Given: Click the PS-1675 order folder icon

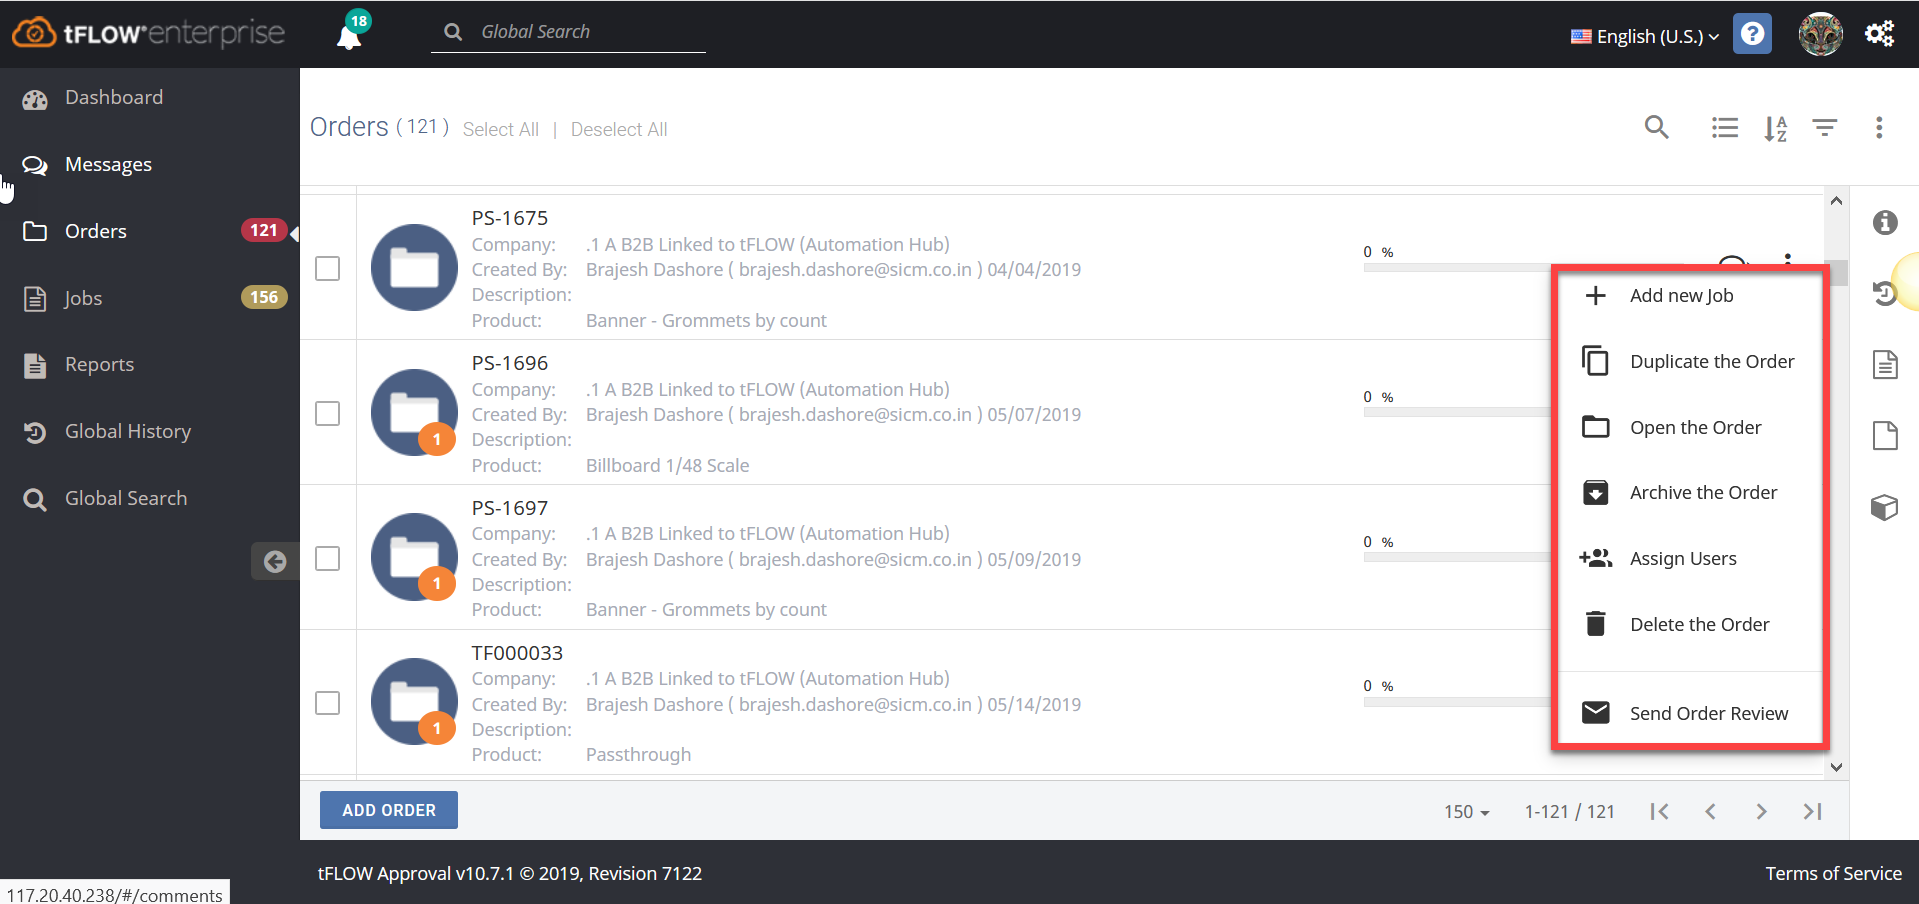Looking at the screenshot, I should [414, 268].
